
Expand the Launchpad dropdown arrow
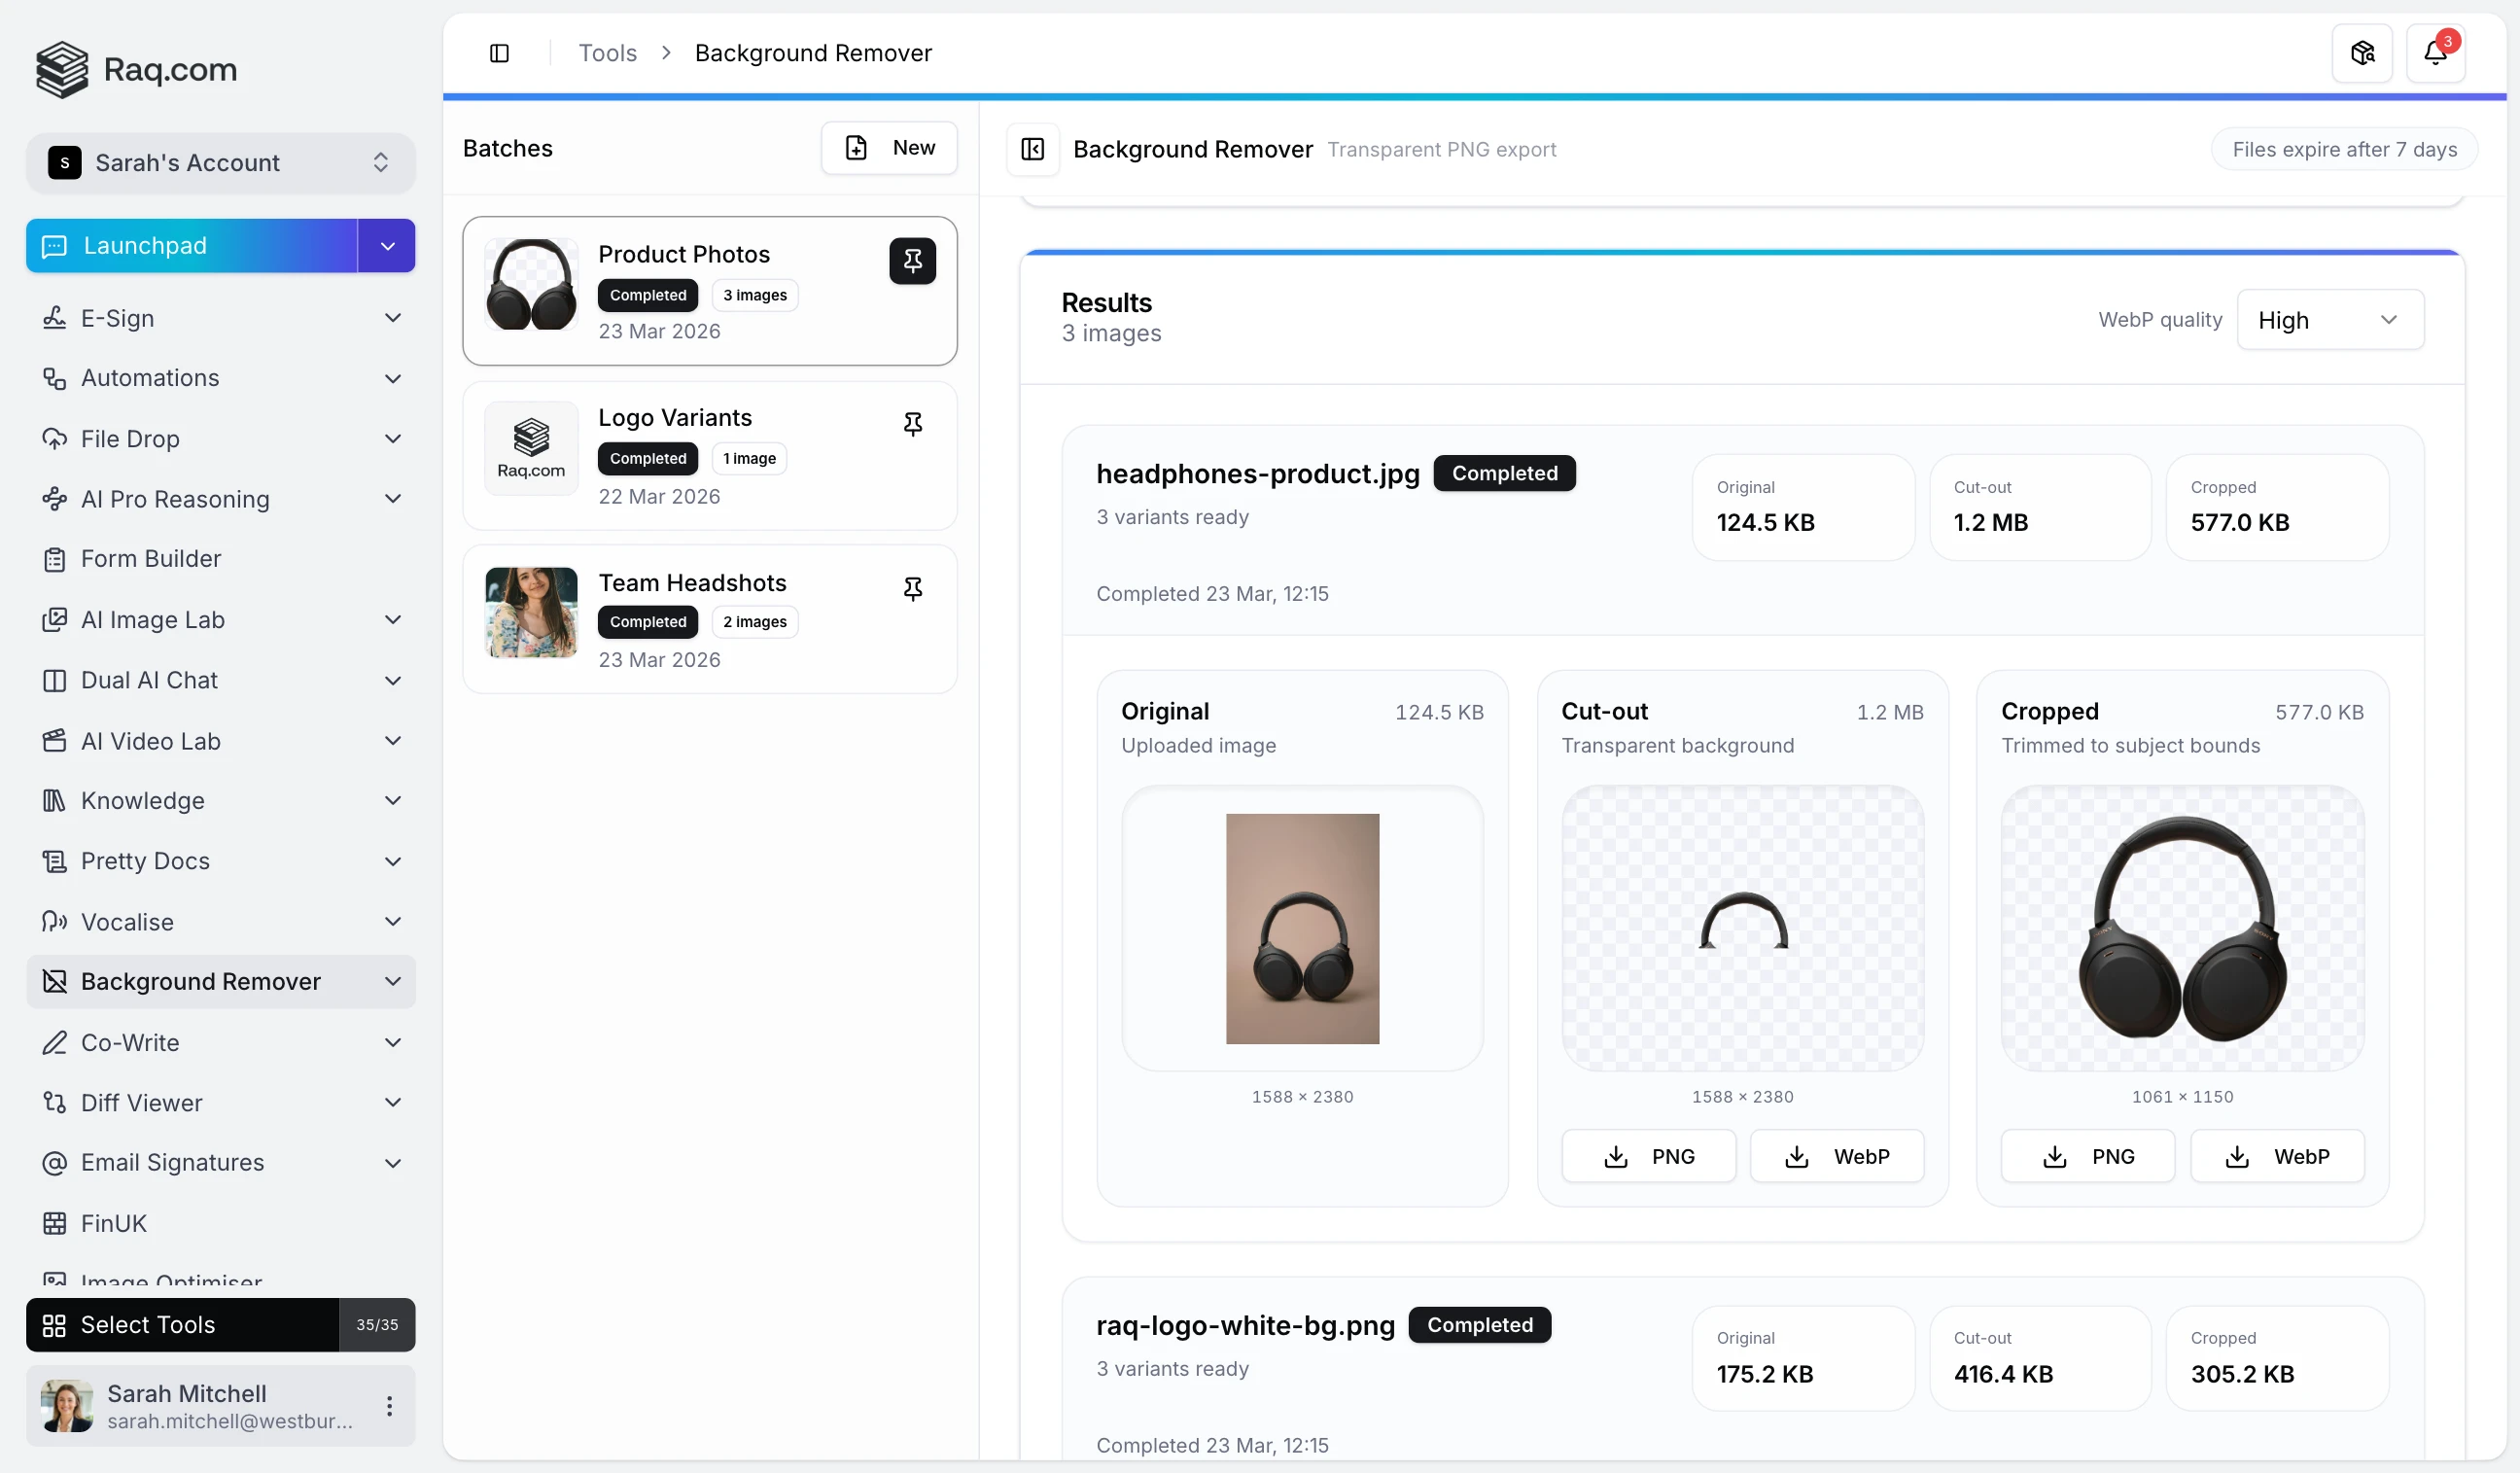pos(387,246)
